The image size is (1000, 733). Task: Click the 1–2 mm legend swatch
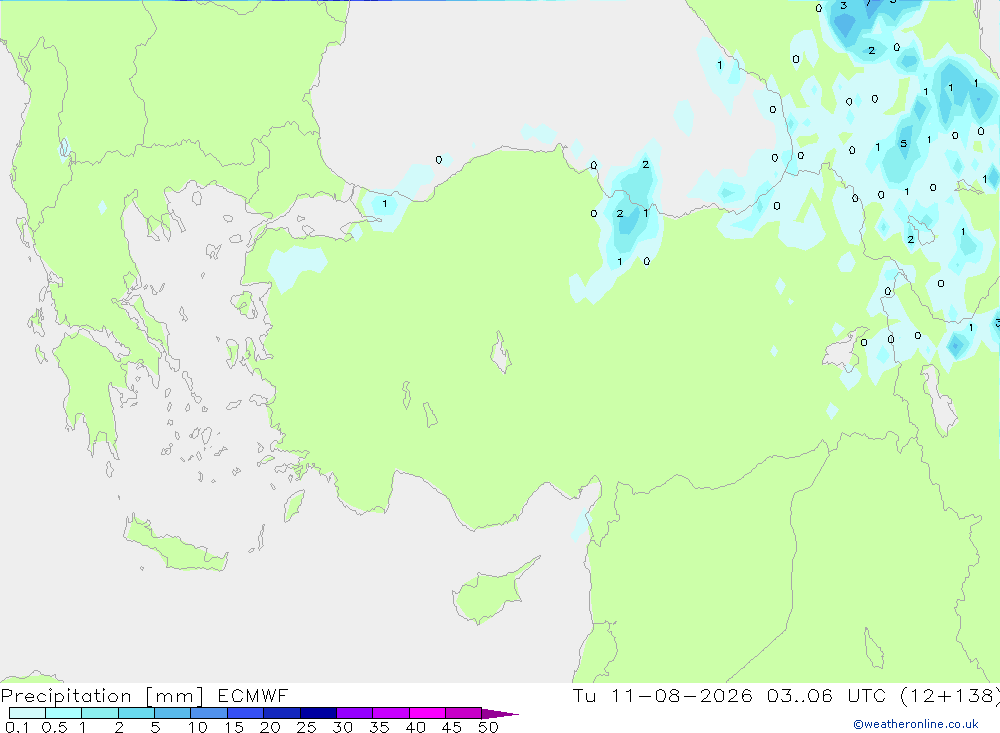(x=100, y=713)
